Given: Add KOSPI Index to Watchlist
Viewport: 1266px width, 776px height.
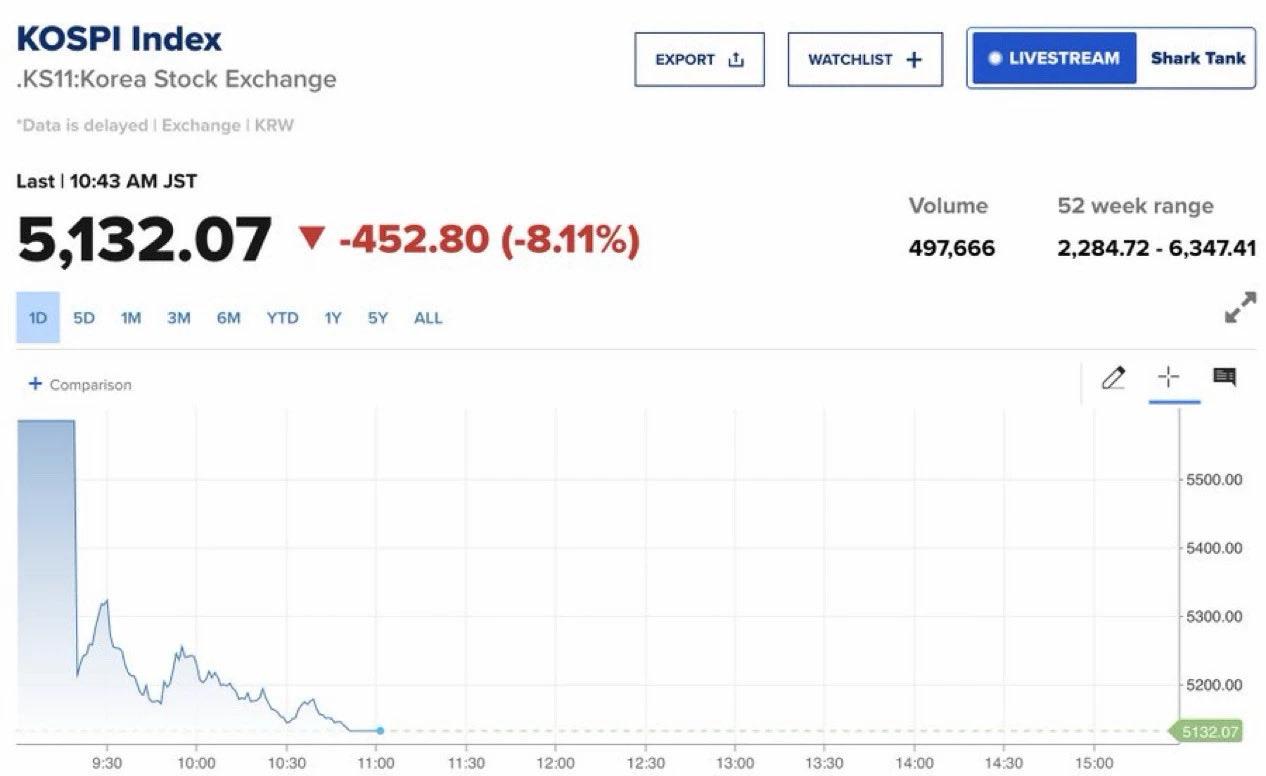Looking at the screenshot, I should [x=864, y=59].
